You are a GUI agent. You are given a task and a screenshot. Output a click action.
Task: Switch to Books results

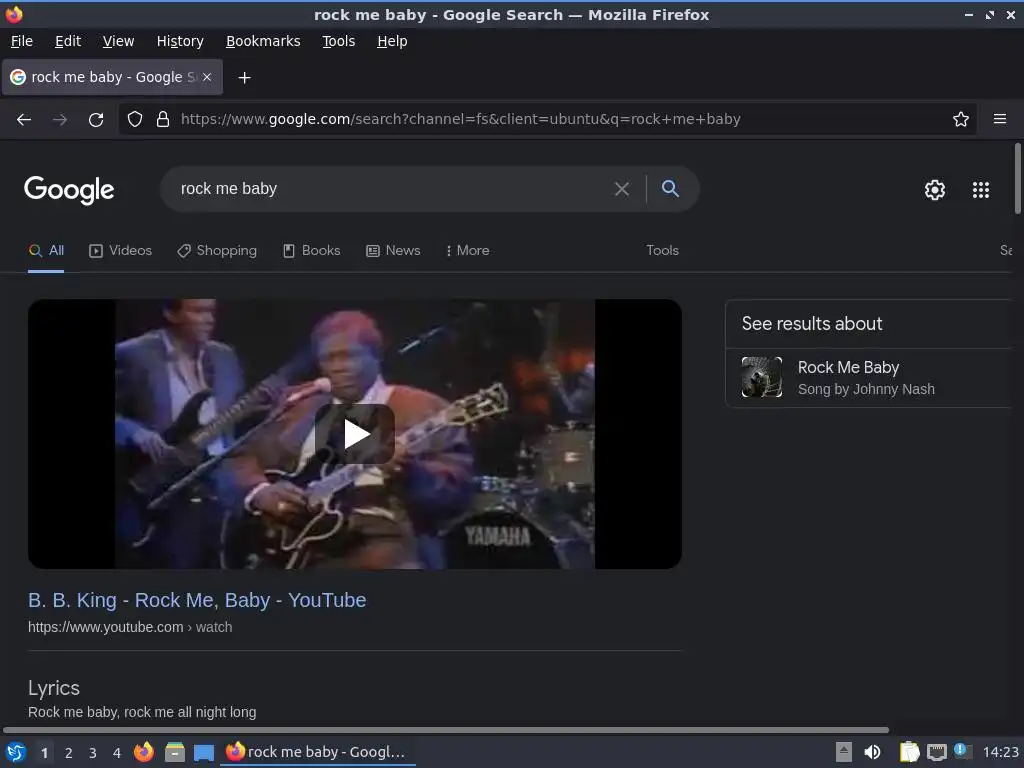point(312,251)
